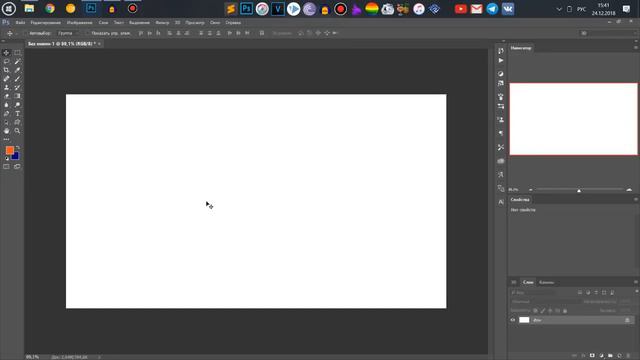Open Chrome from the taskbar

50,9
